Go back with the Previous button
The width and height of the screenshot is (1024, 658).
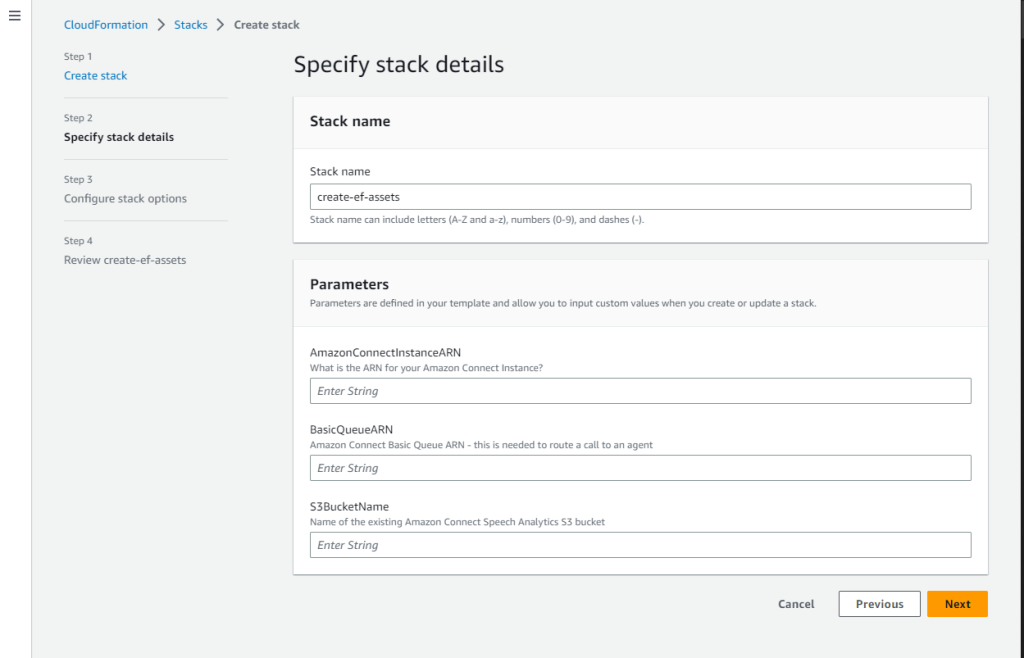[879, 604]
